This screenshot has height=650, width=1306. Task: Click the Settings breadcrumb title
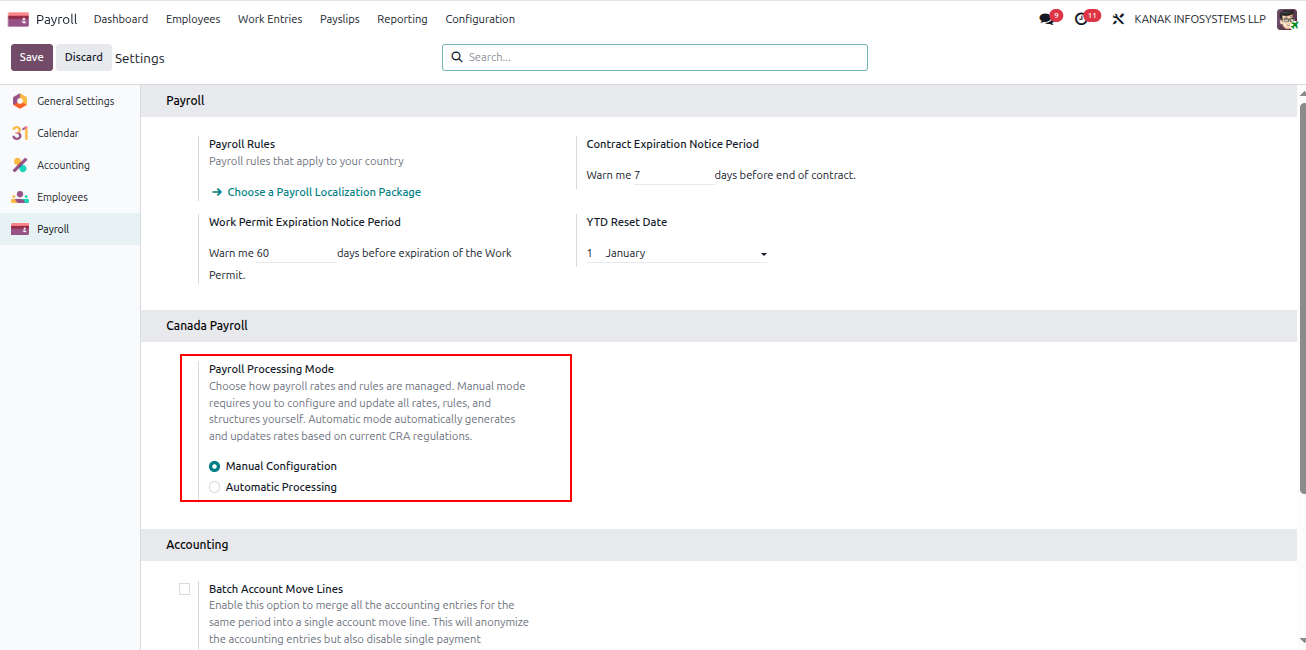140,58
